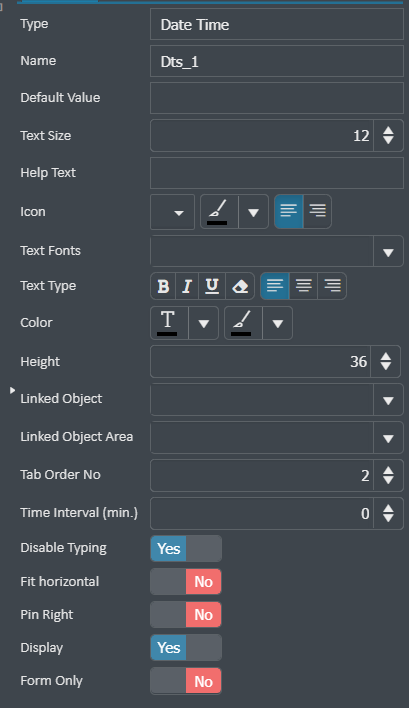This screenshot has width=409, height=708.
Task: Click the eraser clear-formatting icon
Action: [x=240, y=286]
